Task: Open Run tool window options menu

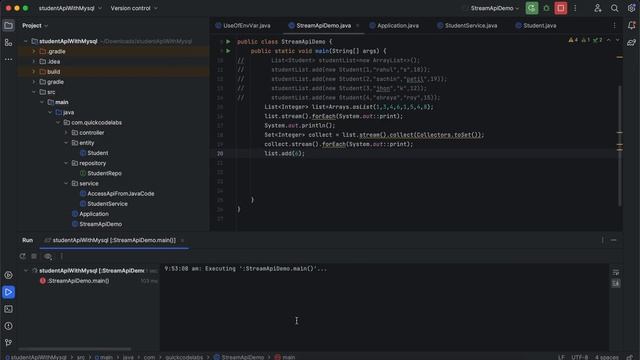Action: pyautogui.click(x=602, y=240)
